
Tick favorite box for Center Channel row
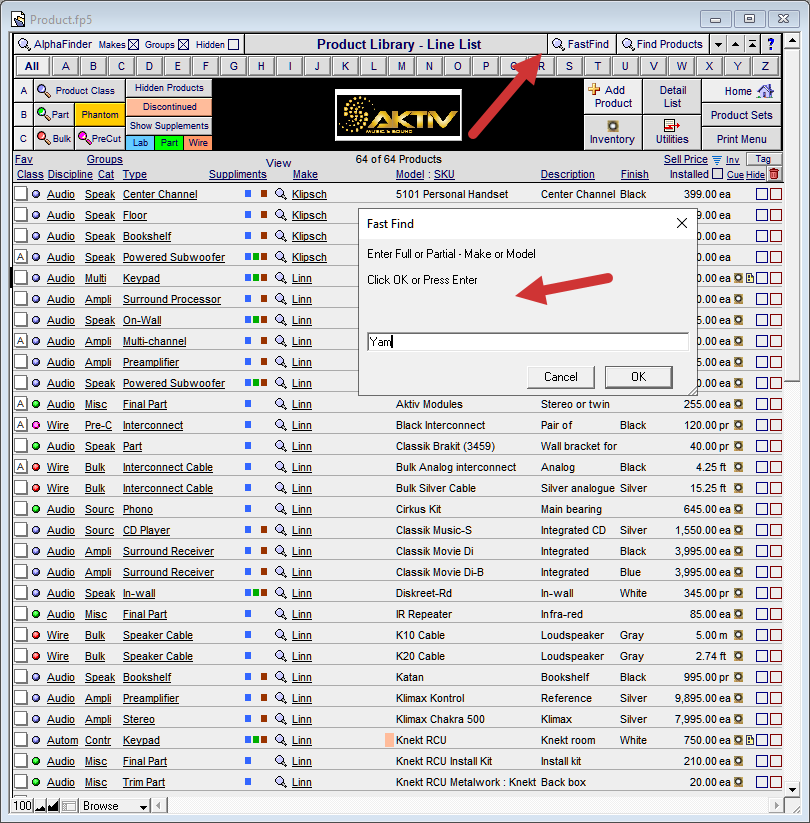point(20,194)
